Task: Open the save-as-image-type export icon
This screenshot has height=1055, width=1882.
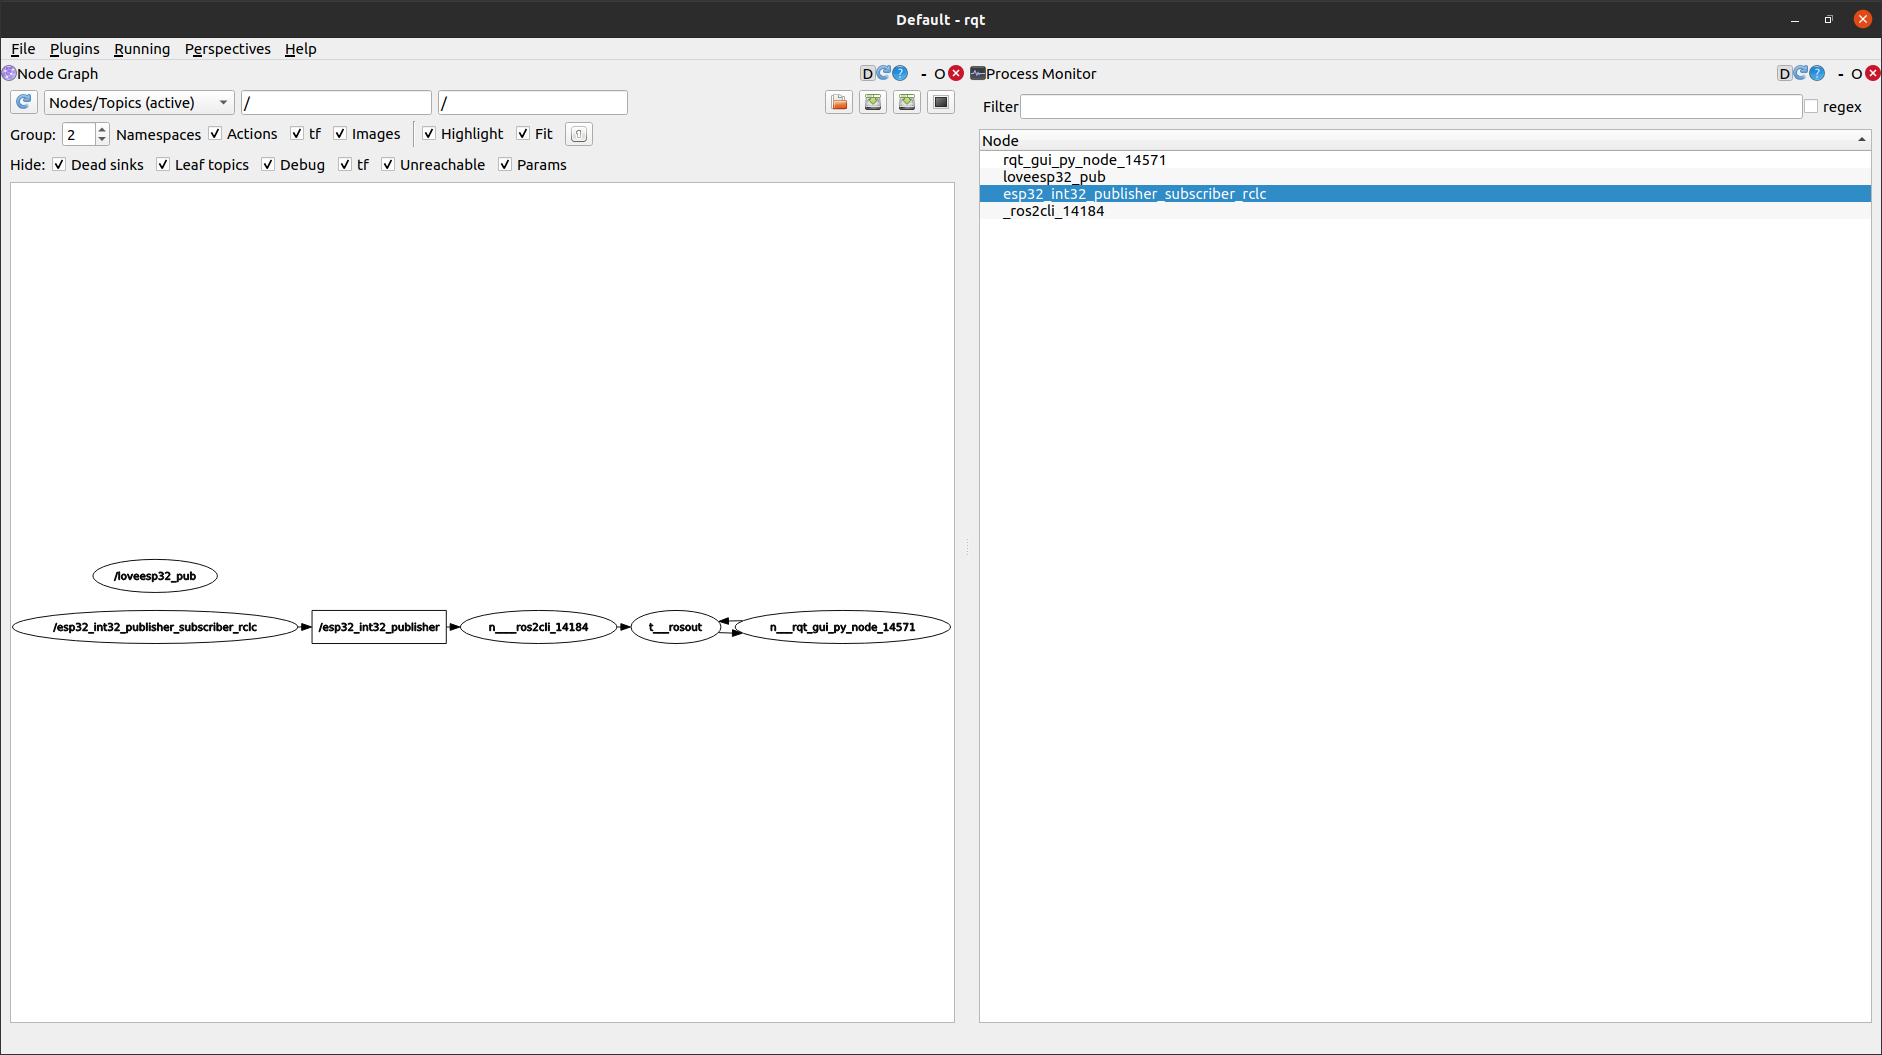Action: coord(907,102)
